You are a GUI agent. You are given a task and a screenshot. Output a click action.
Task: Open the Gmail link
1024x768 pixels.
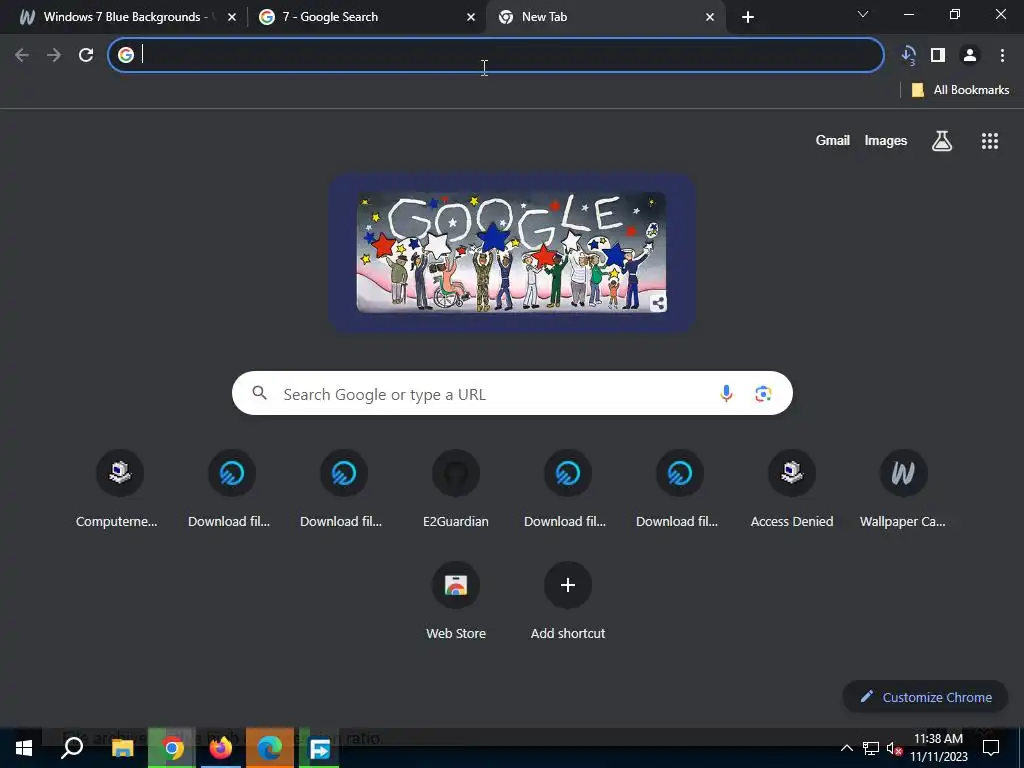point(833,140)
